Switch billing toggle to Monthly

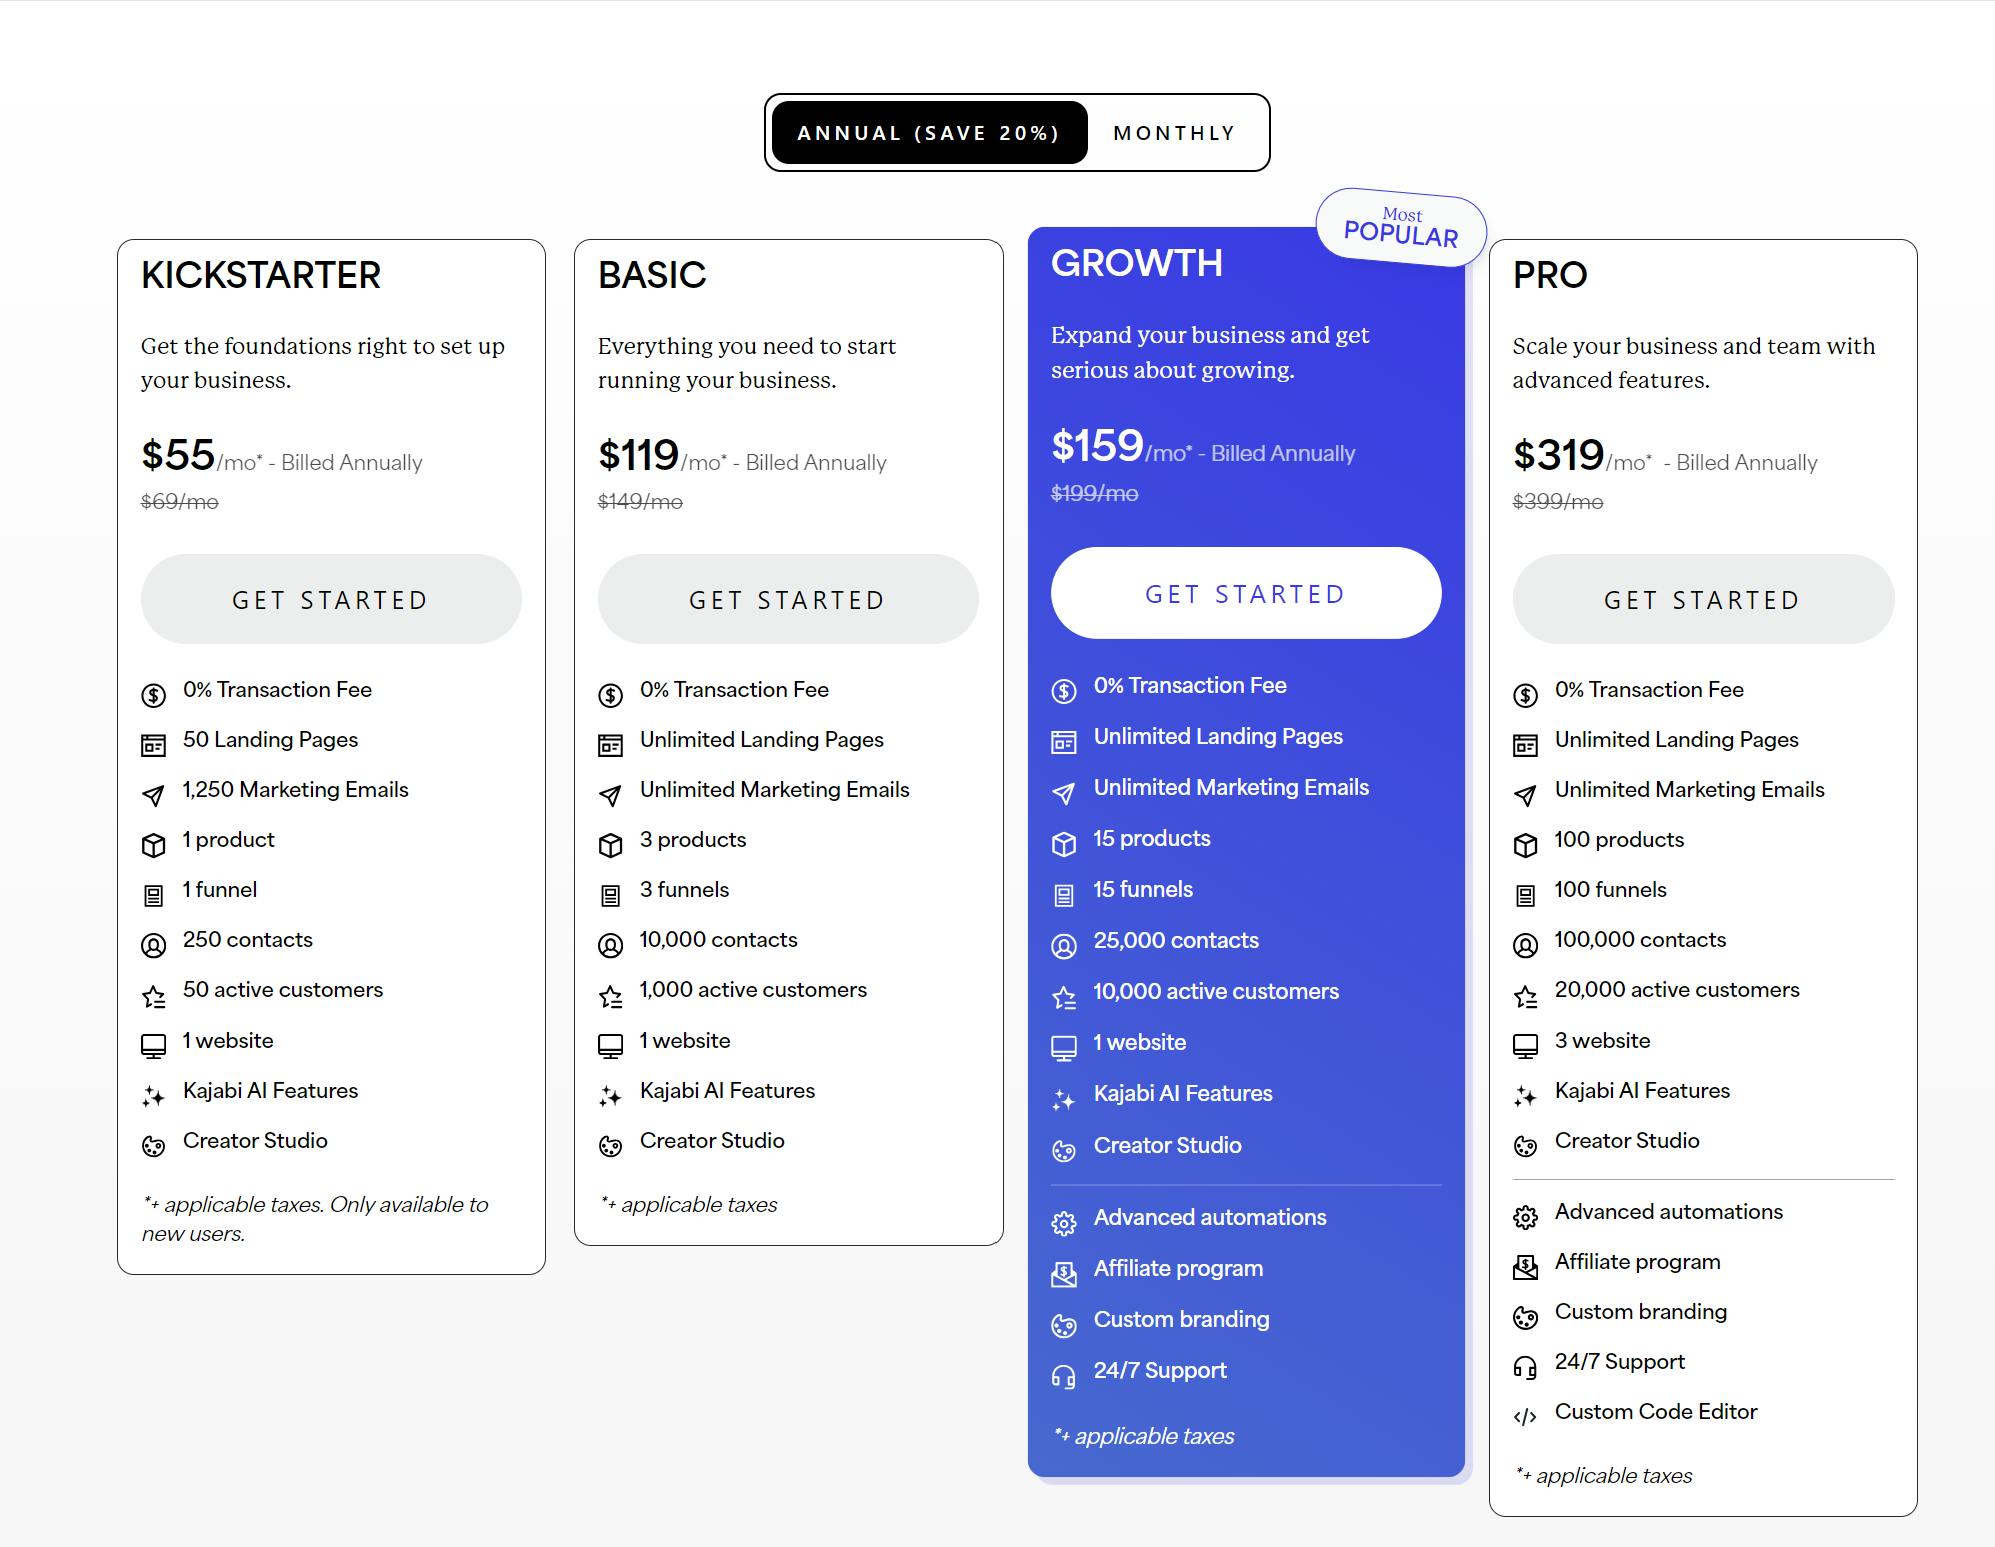click(1174, 133)
